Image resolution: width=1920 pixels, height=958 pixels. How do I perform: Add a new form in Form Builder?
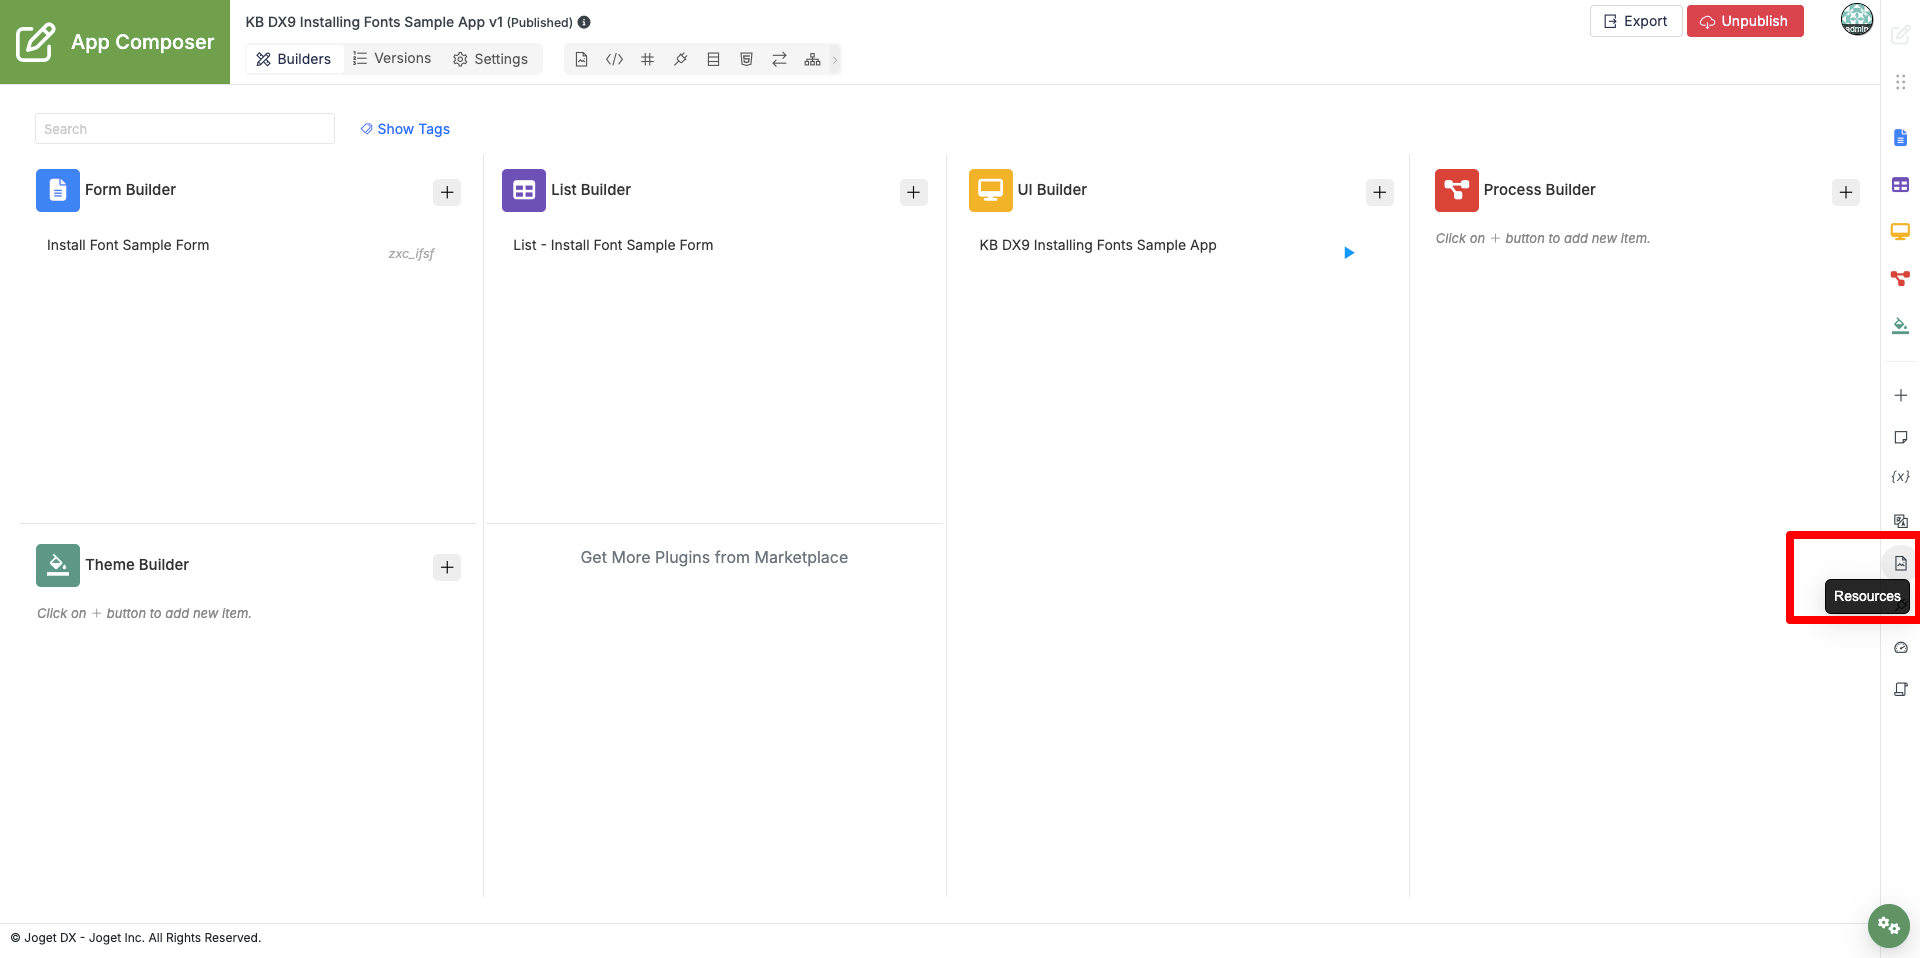click(x=447, y=192)
